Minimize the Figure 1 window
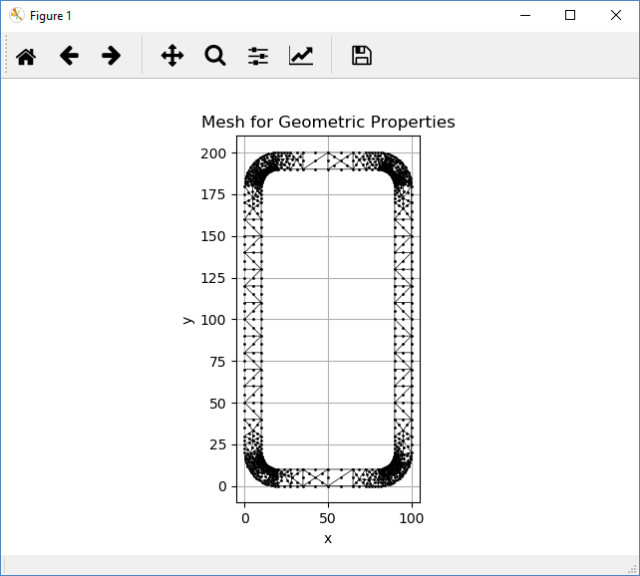The height and width of the screenshot is (576, 640). (x=524, y=16)
